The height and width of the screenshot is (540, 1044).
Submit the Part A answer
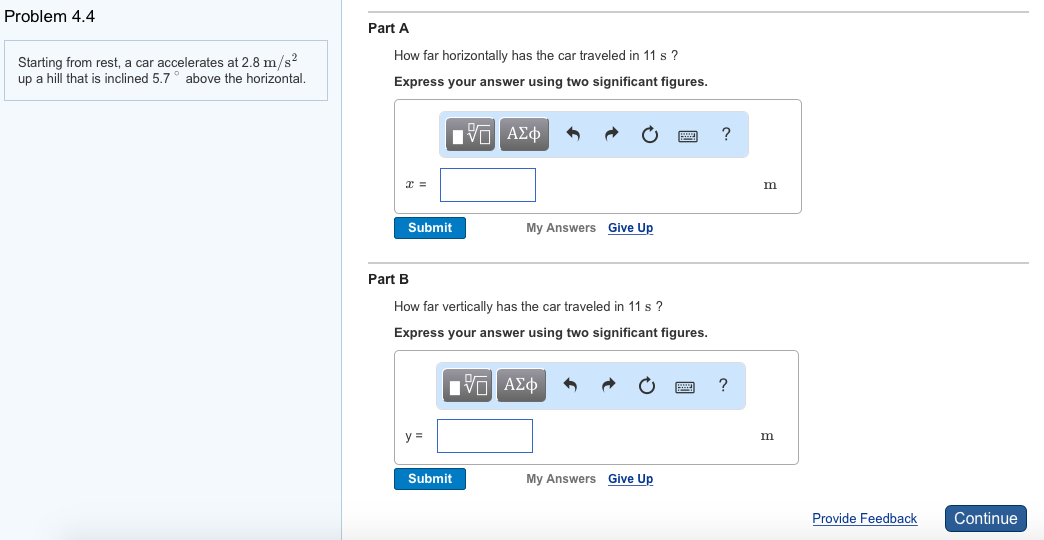430,228
